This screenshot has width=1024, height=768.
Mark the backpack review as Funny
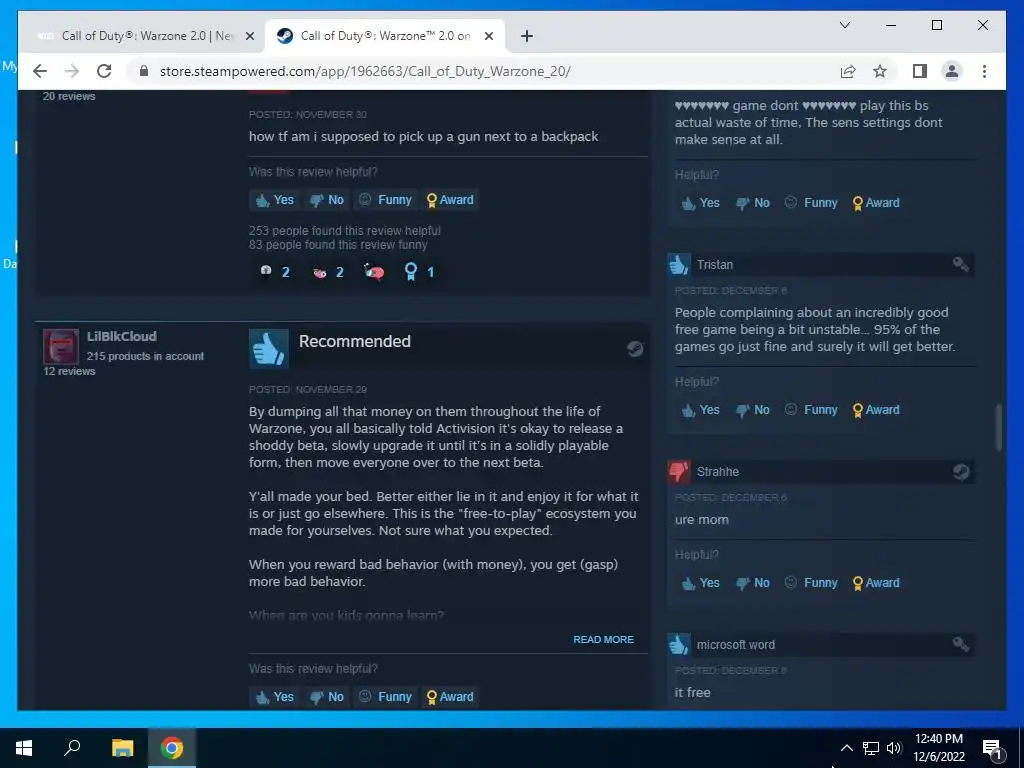pyautogui.click(x=385, y=200)
